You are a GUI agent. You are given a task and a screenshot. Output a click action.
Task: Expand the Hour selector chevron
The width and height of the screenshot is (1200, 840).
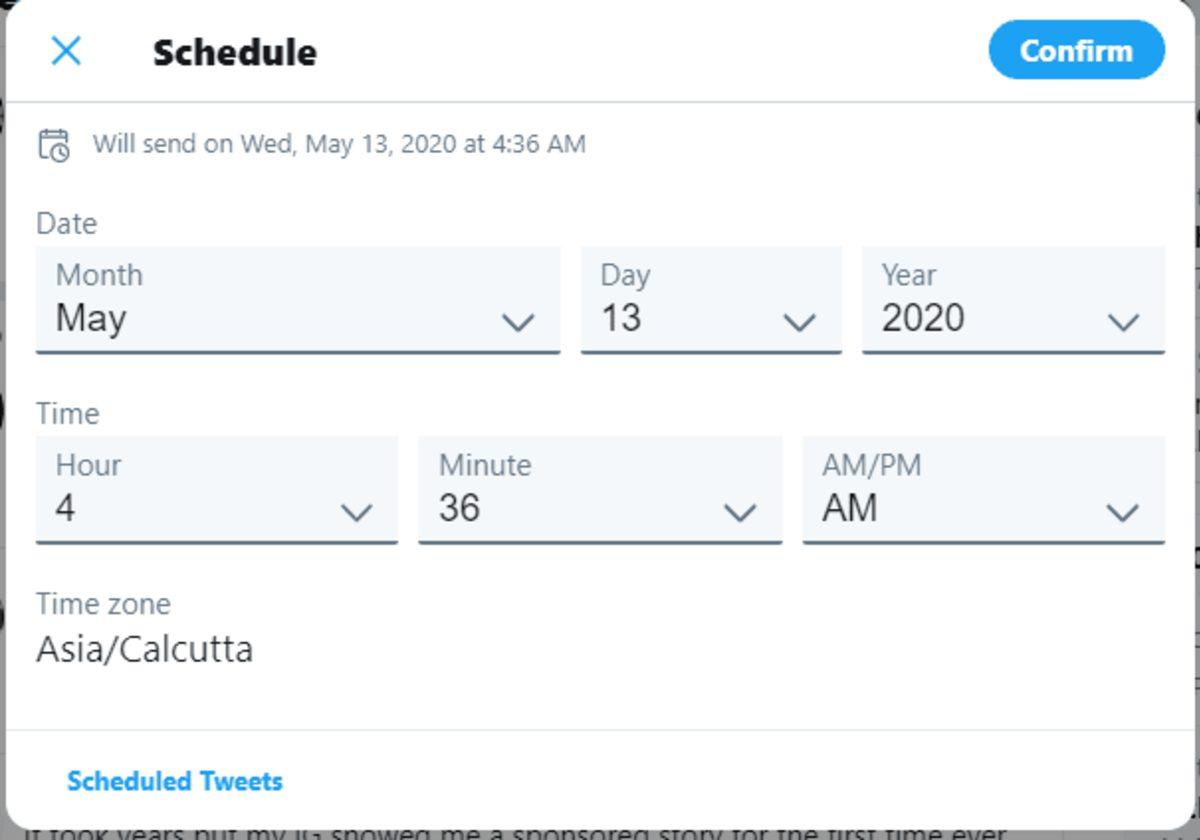358,512
